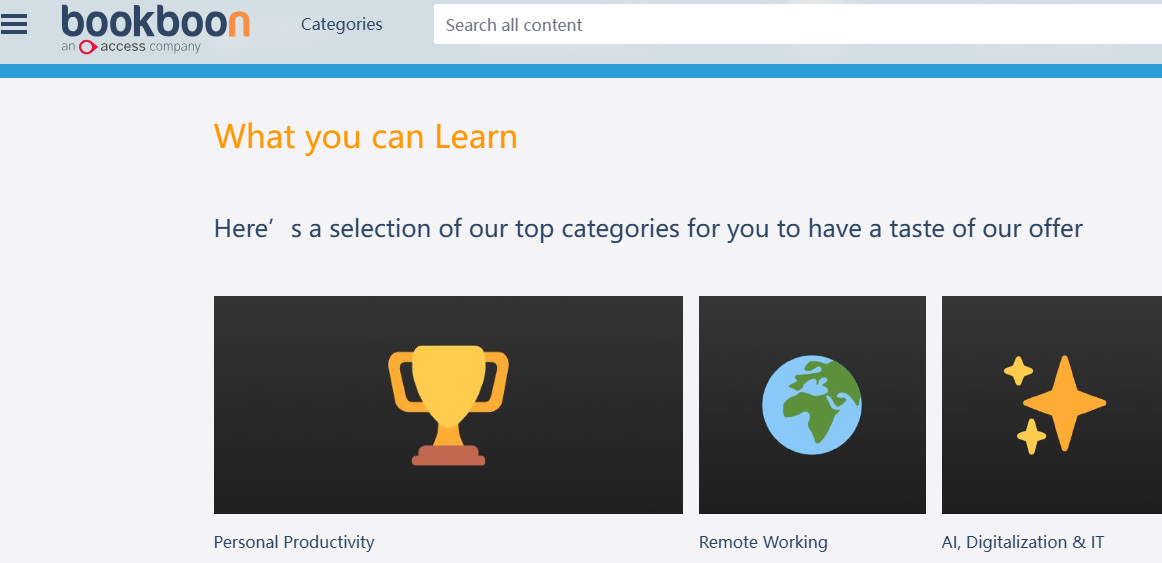The height and width of the screenshot is (563, 1162).
Task: Open the AI, Digitalization & IT link
Action: click(1023, 542)
